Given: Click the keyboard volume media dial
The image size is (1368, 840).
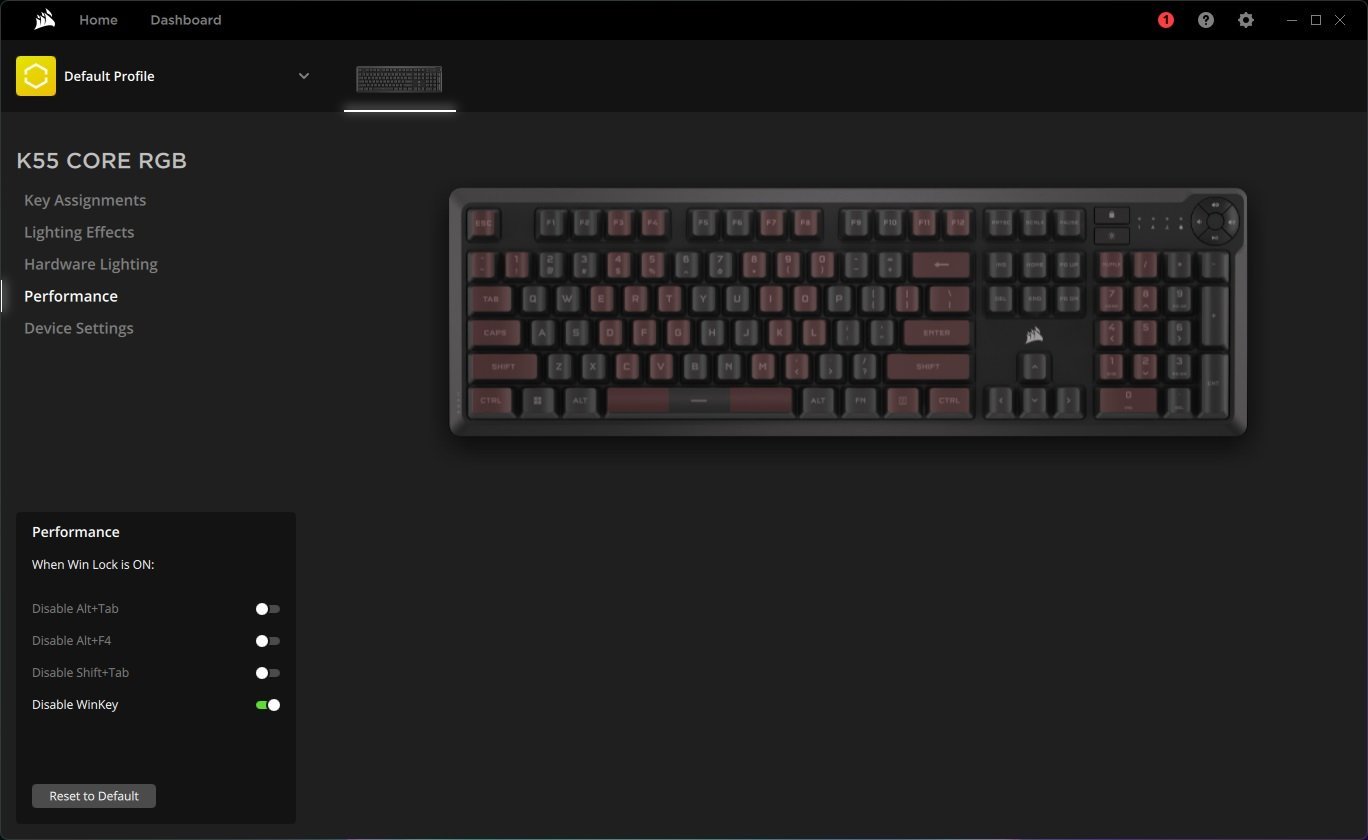Looking at the screenshot, I should coord(1214,222).
